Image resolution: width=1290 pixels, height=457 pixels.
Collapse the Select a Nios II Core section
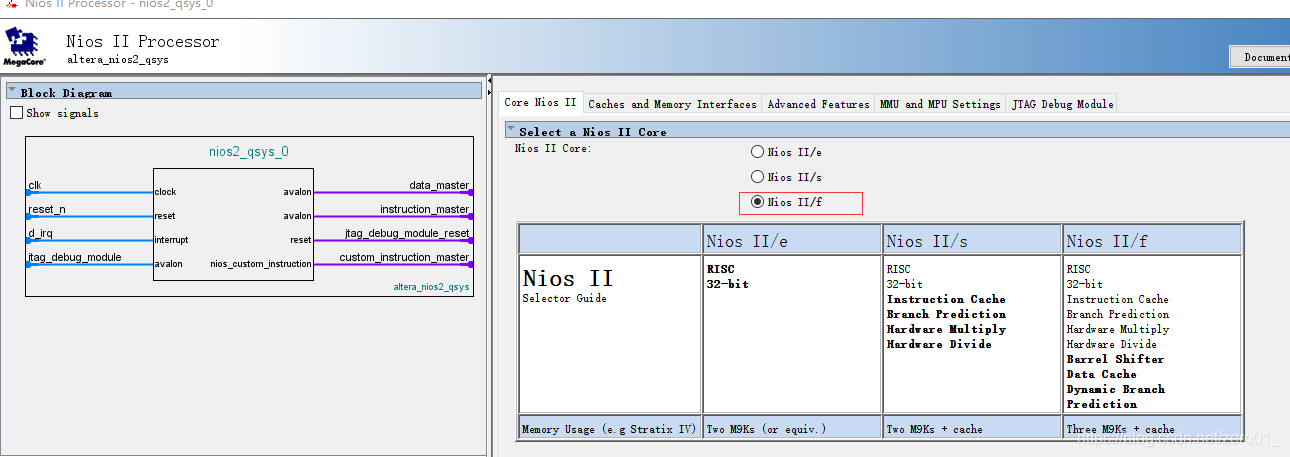[511, 131]
